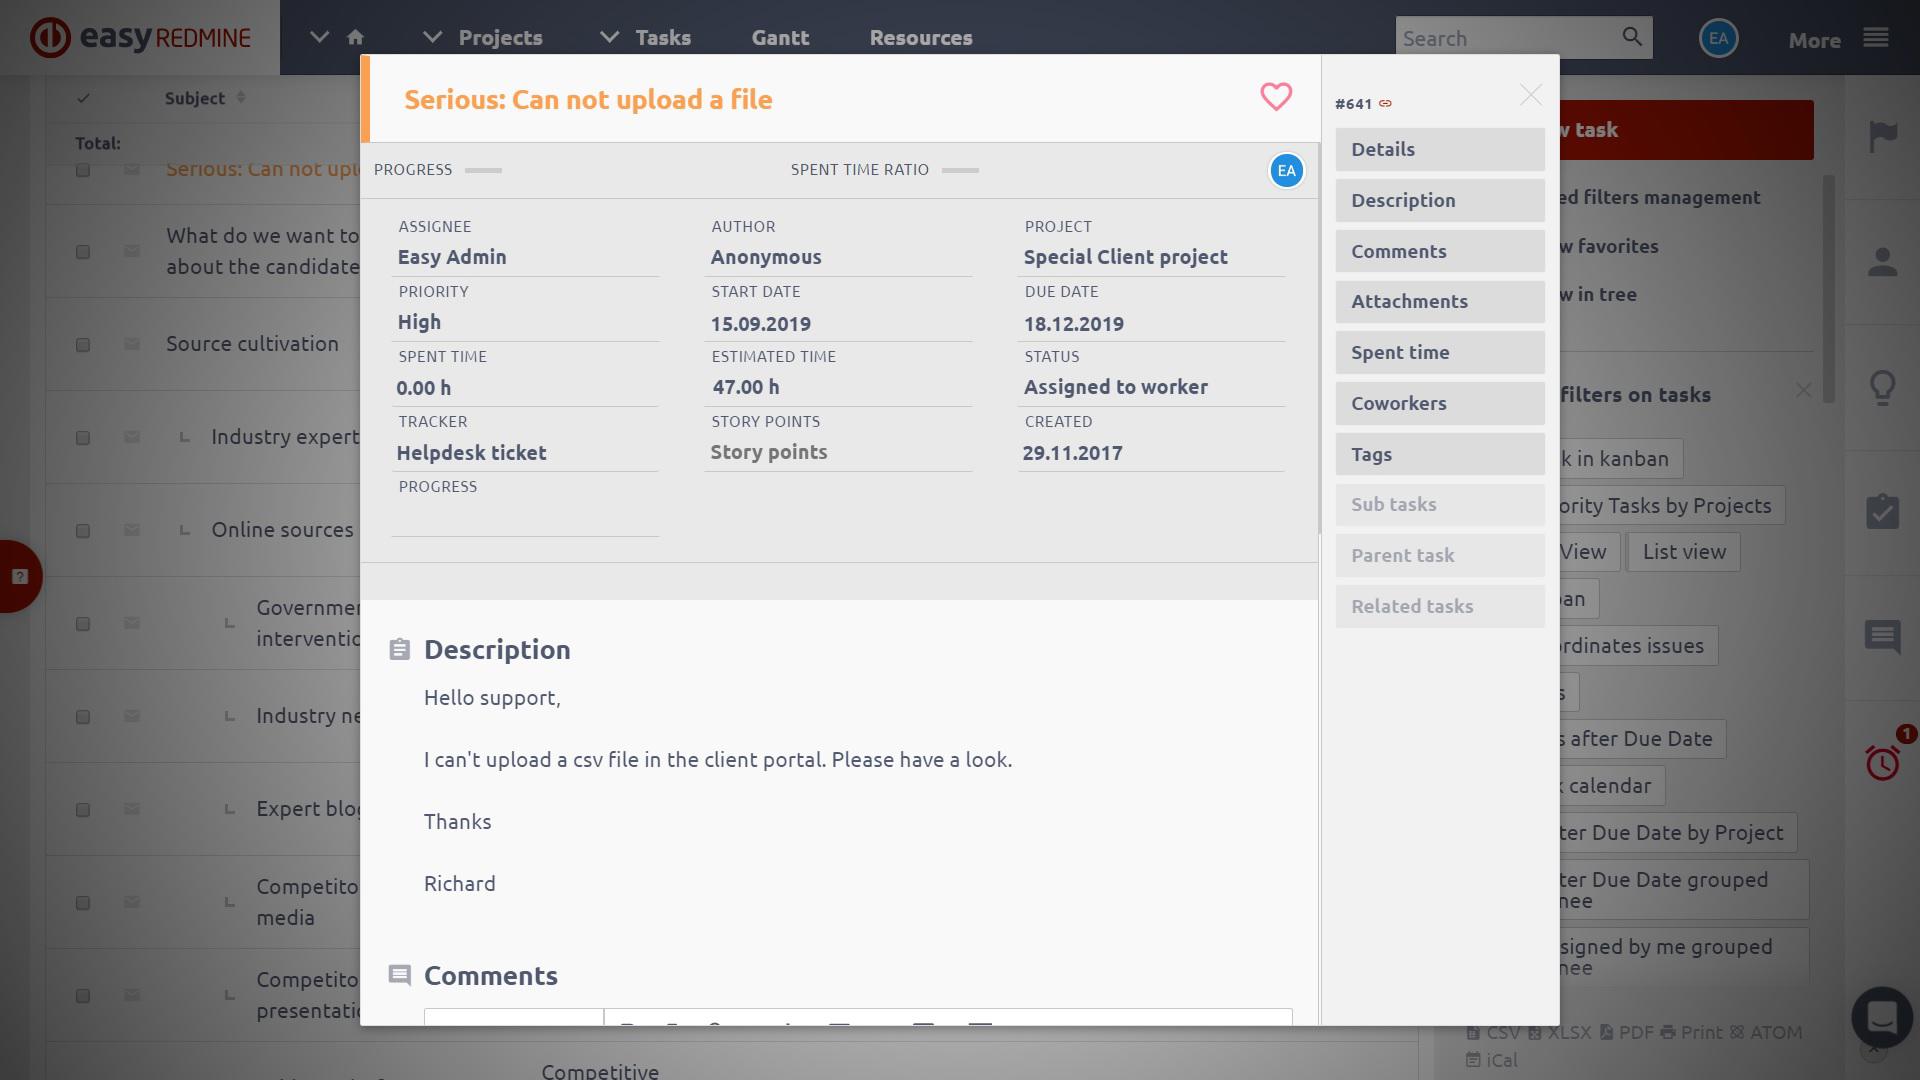The width and height of the screenshot is (1920, 1080).
Task: Open the Special Client project link
Action: click(1125, 257)
